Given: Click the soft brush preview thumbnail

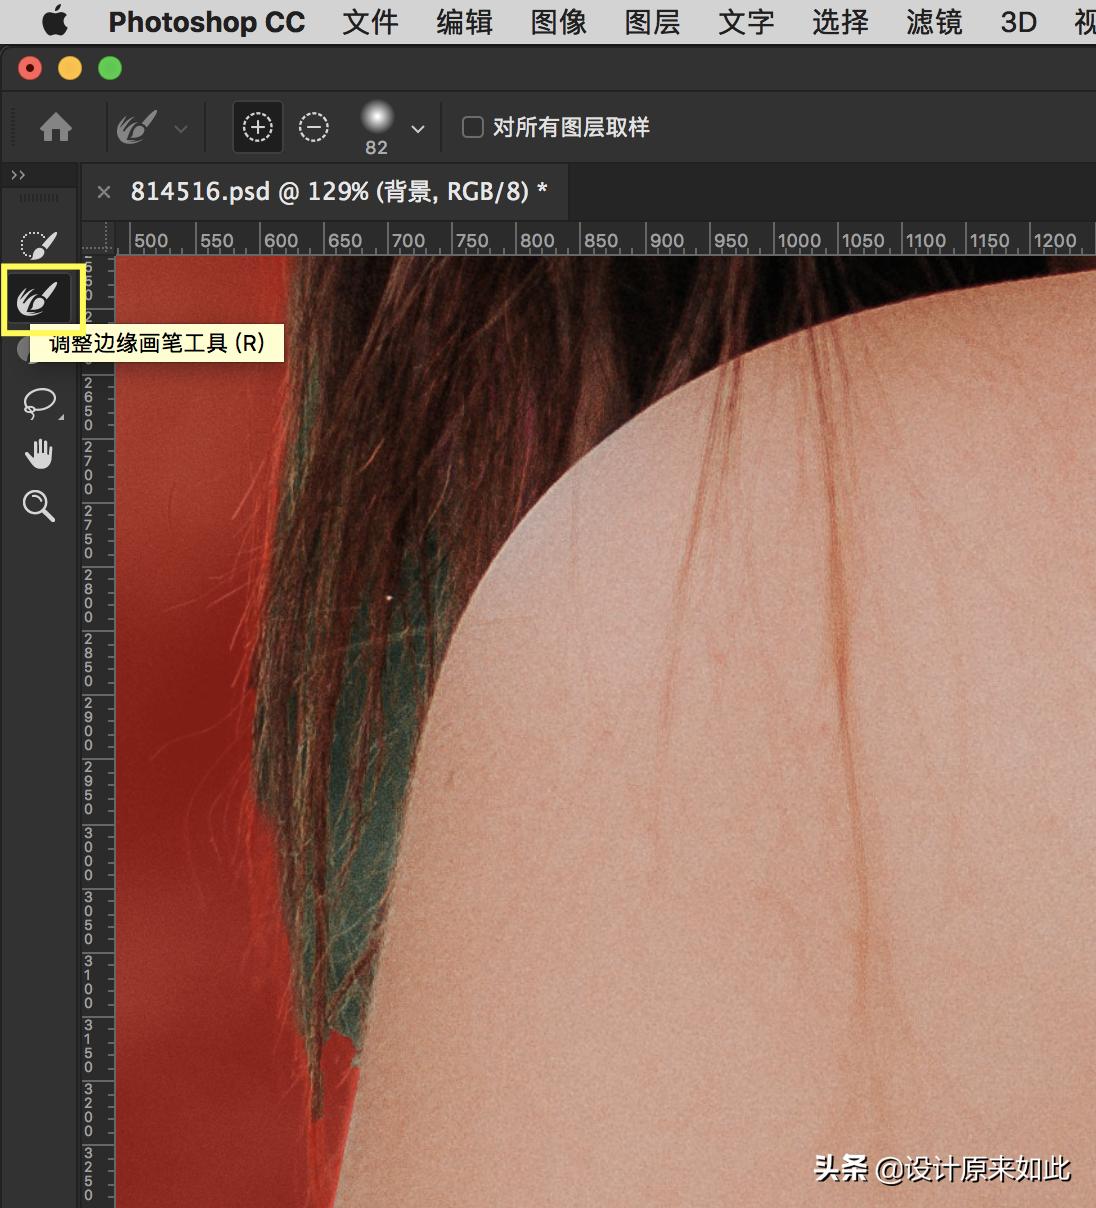Looking at the screenshot, I should tap(376, 117).
